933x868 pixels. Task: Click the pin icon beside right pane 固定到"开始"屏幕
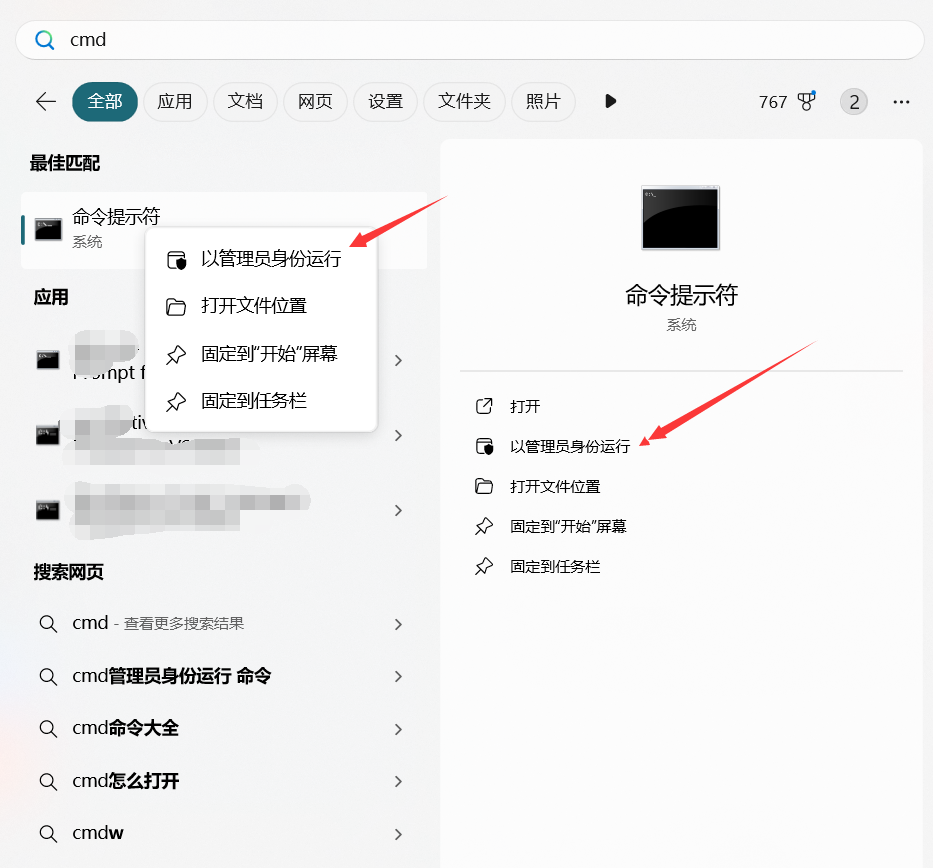[x=484, y=527]
